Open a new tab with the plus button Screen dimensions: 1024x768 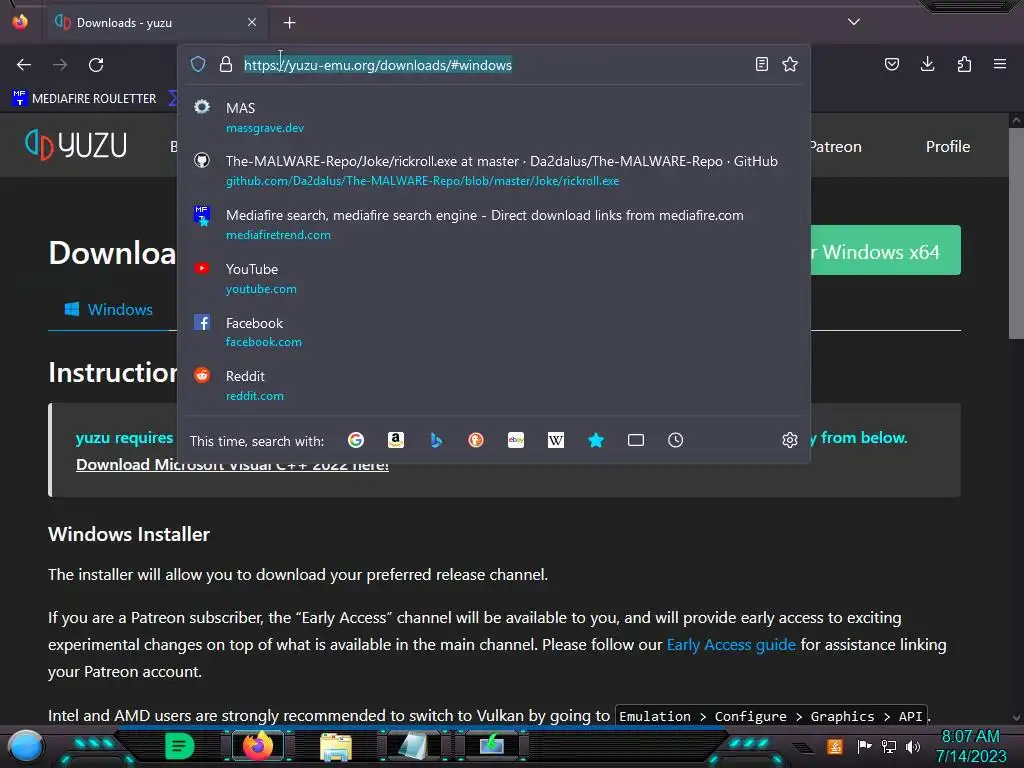tap(289, 23)
